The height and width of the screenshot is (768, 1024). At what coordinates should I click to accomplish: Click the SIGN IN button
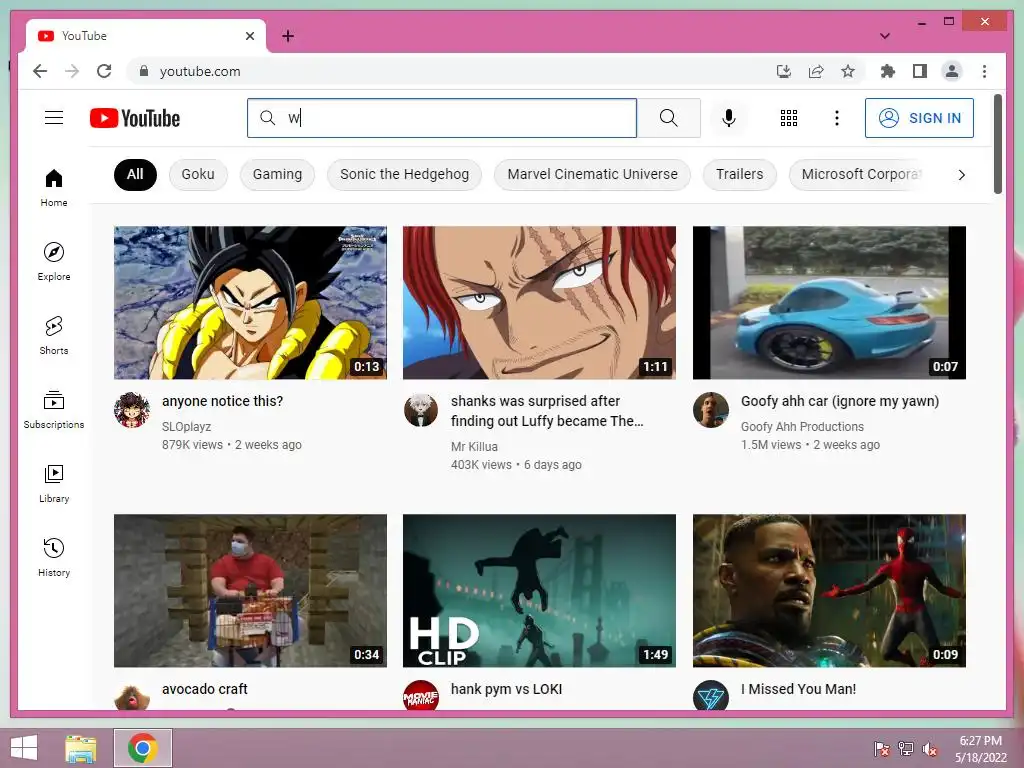[x=919, y=118]
